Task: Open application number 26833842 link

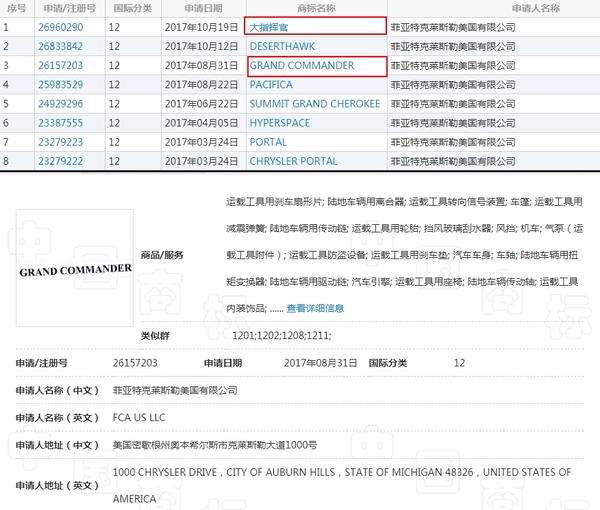Action: [60, 47]
